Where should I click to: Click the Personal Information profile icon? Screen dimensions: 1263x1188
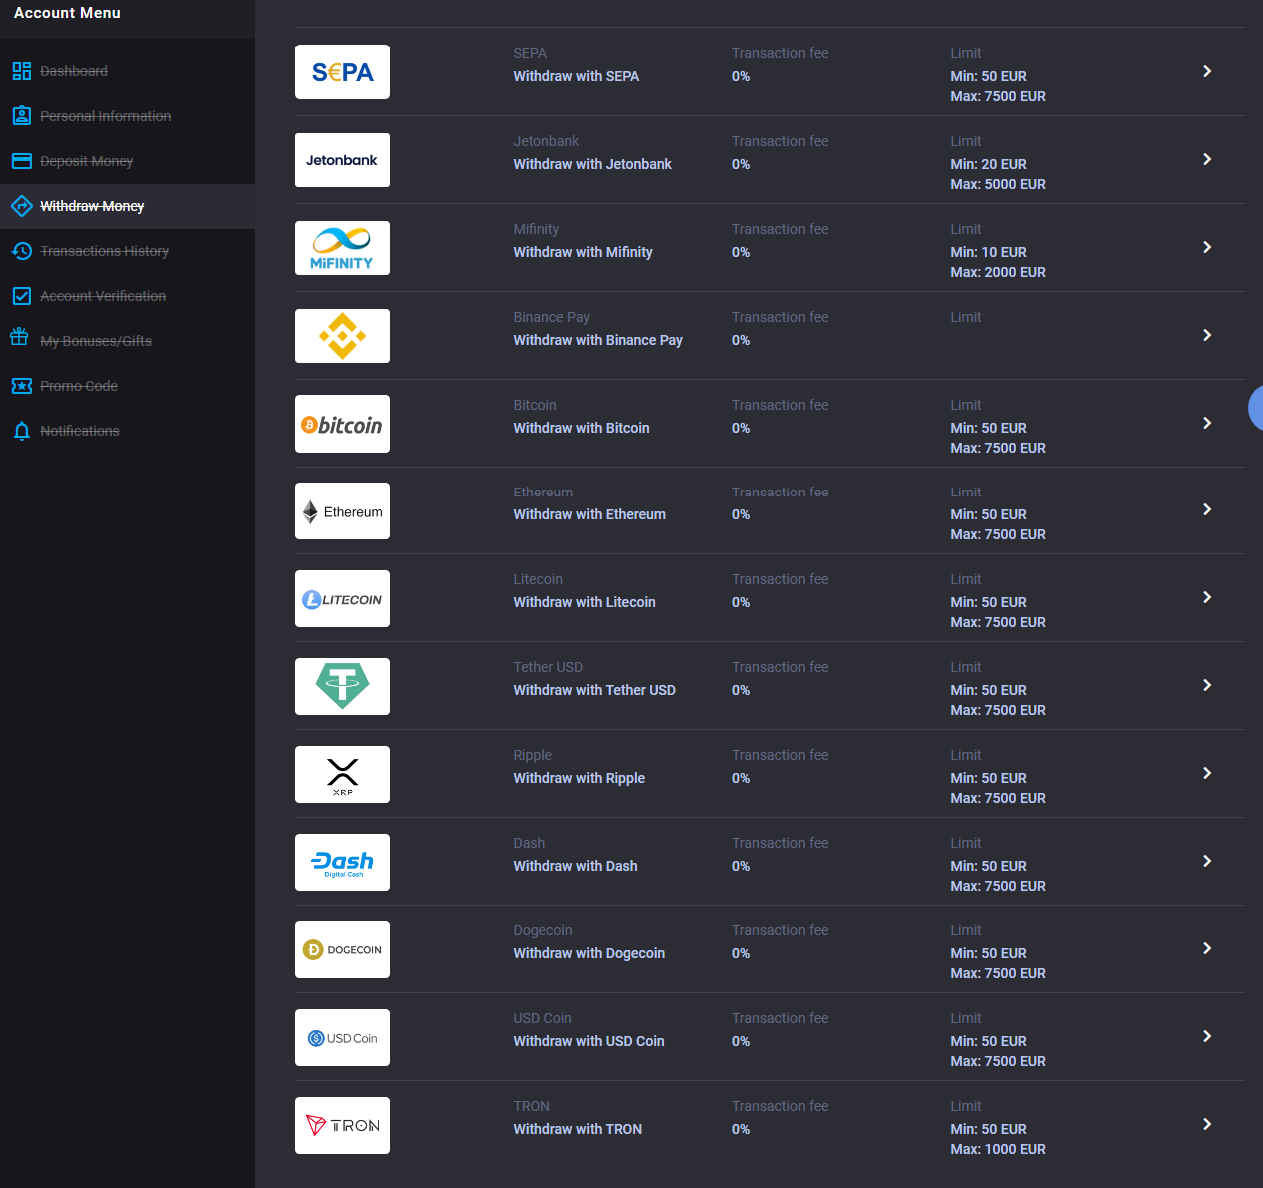point(21,116)
